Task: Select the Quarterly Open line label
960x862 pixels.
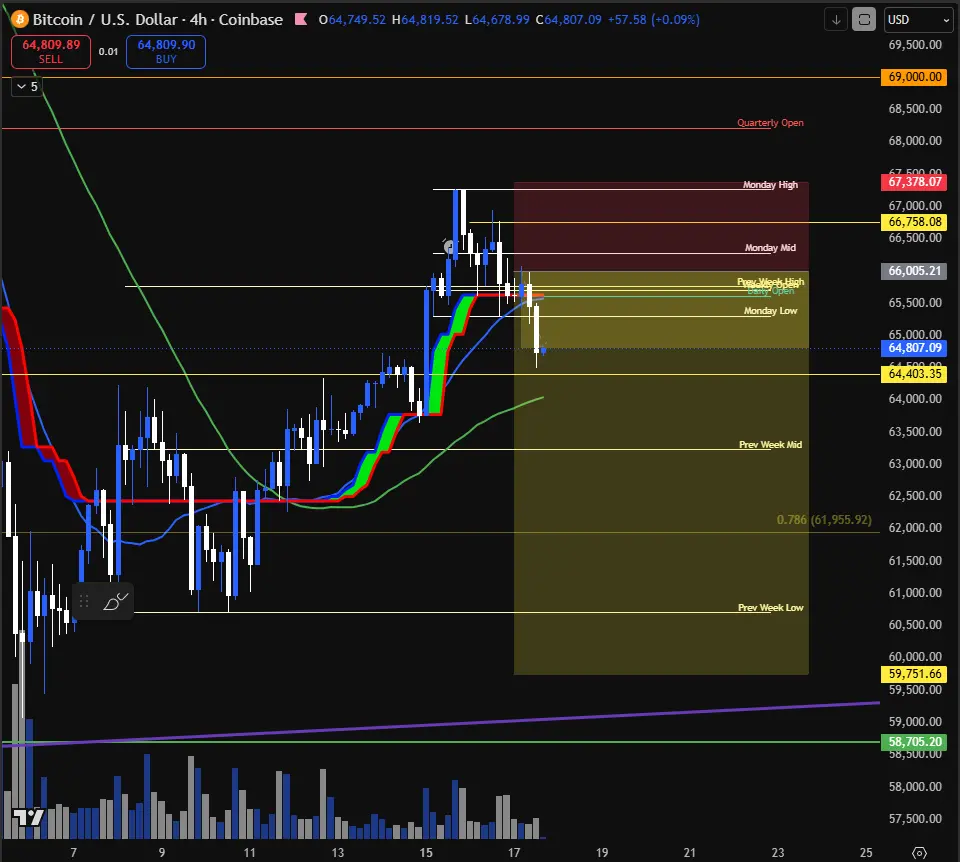Action: coord(770,123)
